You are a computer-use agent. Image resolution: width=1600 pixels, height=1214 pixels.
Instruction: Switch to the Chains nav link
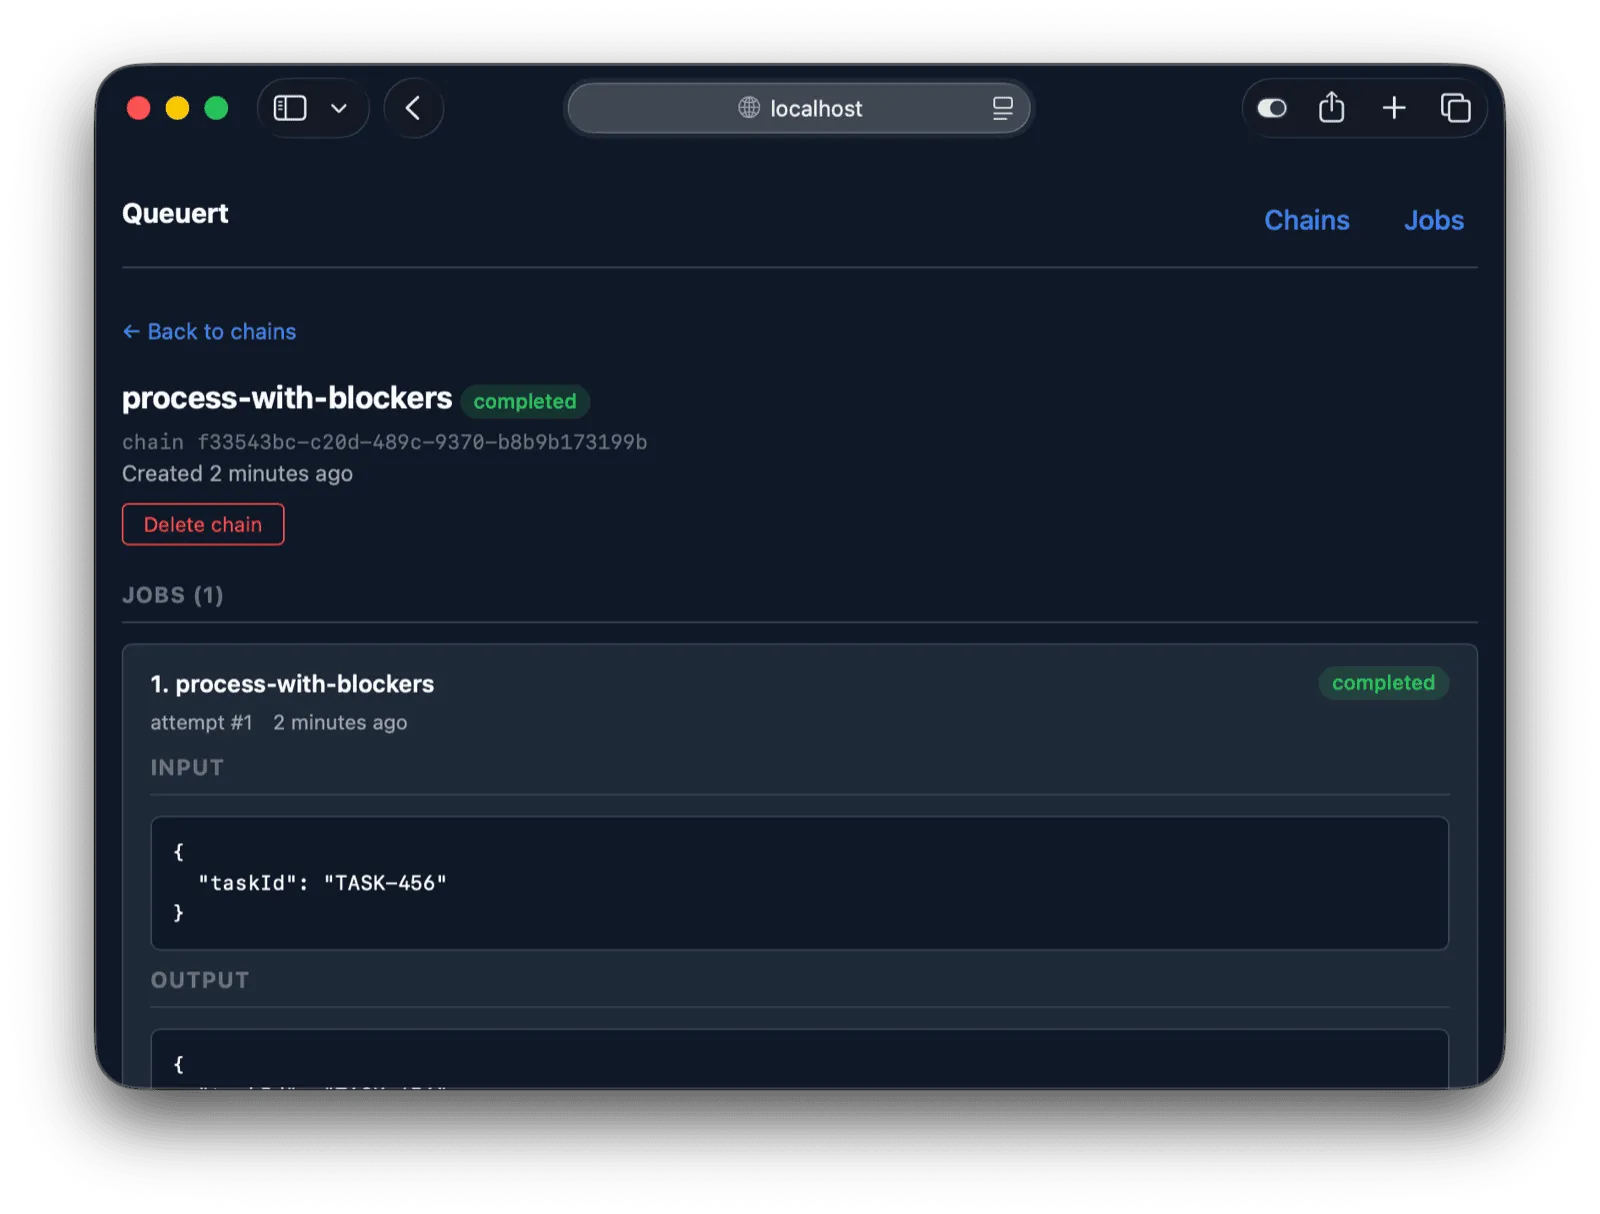click(x=1306, y=220)
